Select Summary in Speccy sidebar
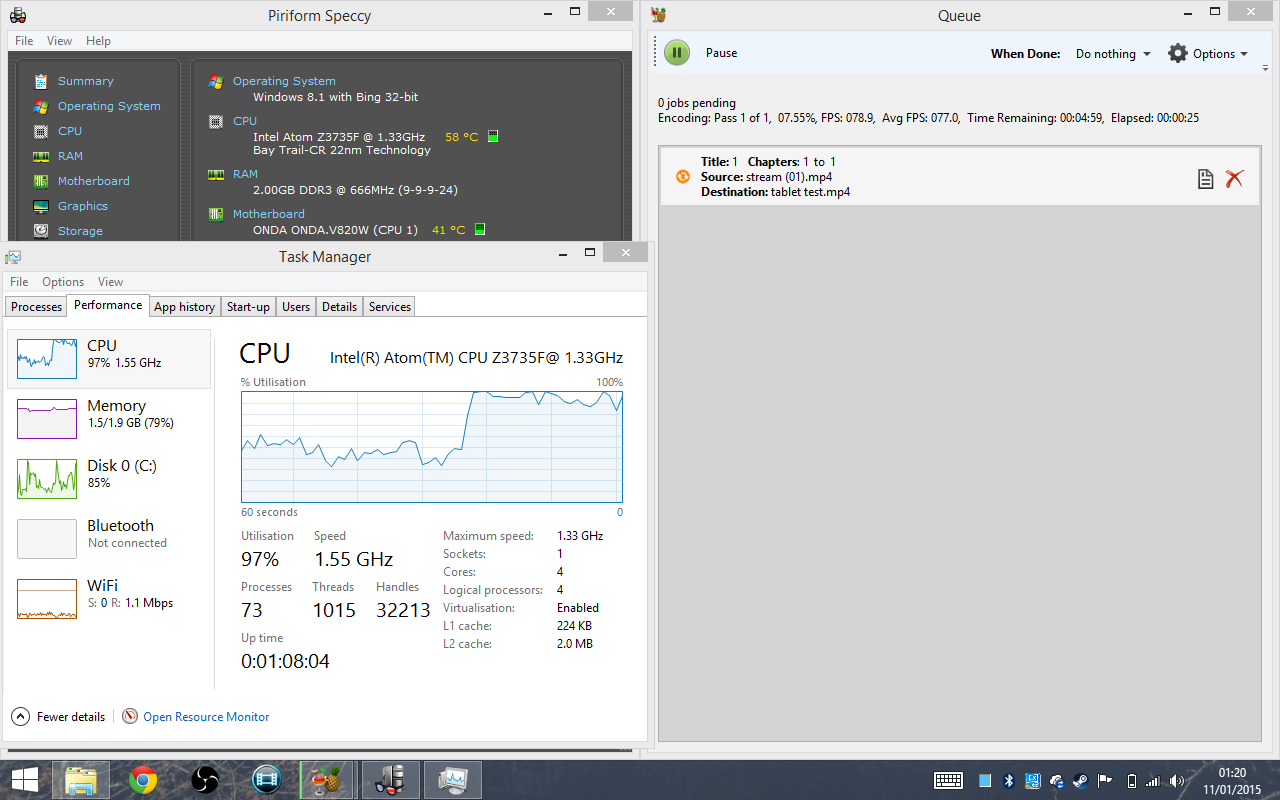Viewport: 1280px width, 800px height. [x=86, y=81]
